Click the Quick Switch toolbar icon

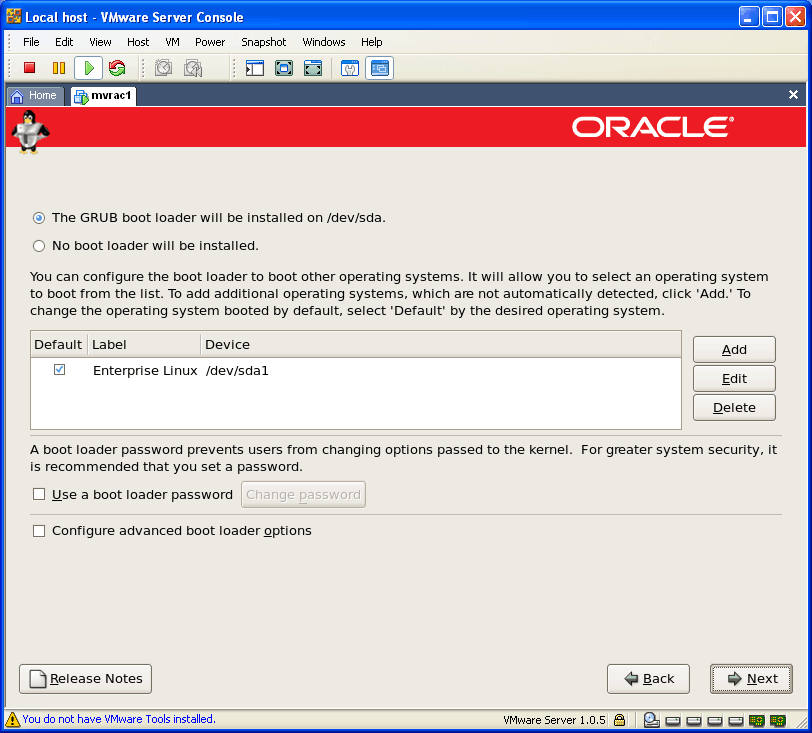[x=313, y=68]
